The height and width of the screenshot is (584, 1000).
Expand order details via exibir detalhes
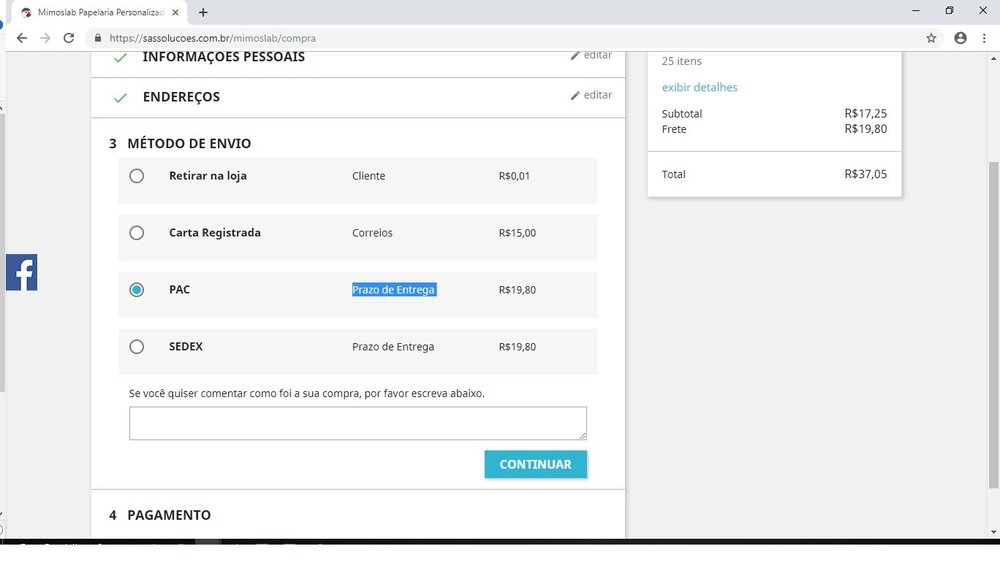[699, 87]
